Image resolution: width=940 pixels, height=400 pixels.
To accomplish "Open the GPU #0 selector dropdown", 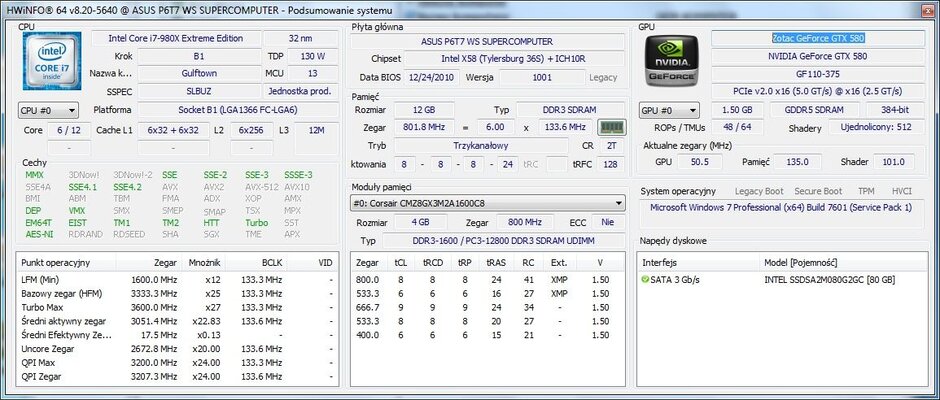I will (670, 109).
